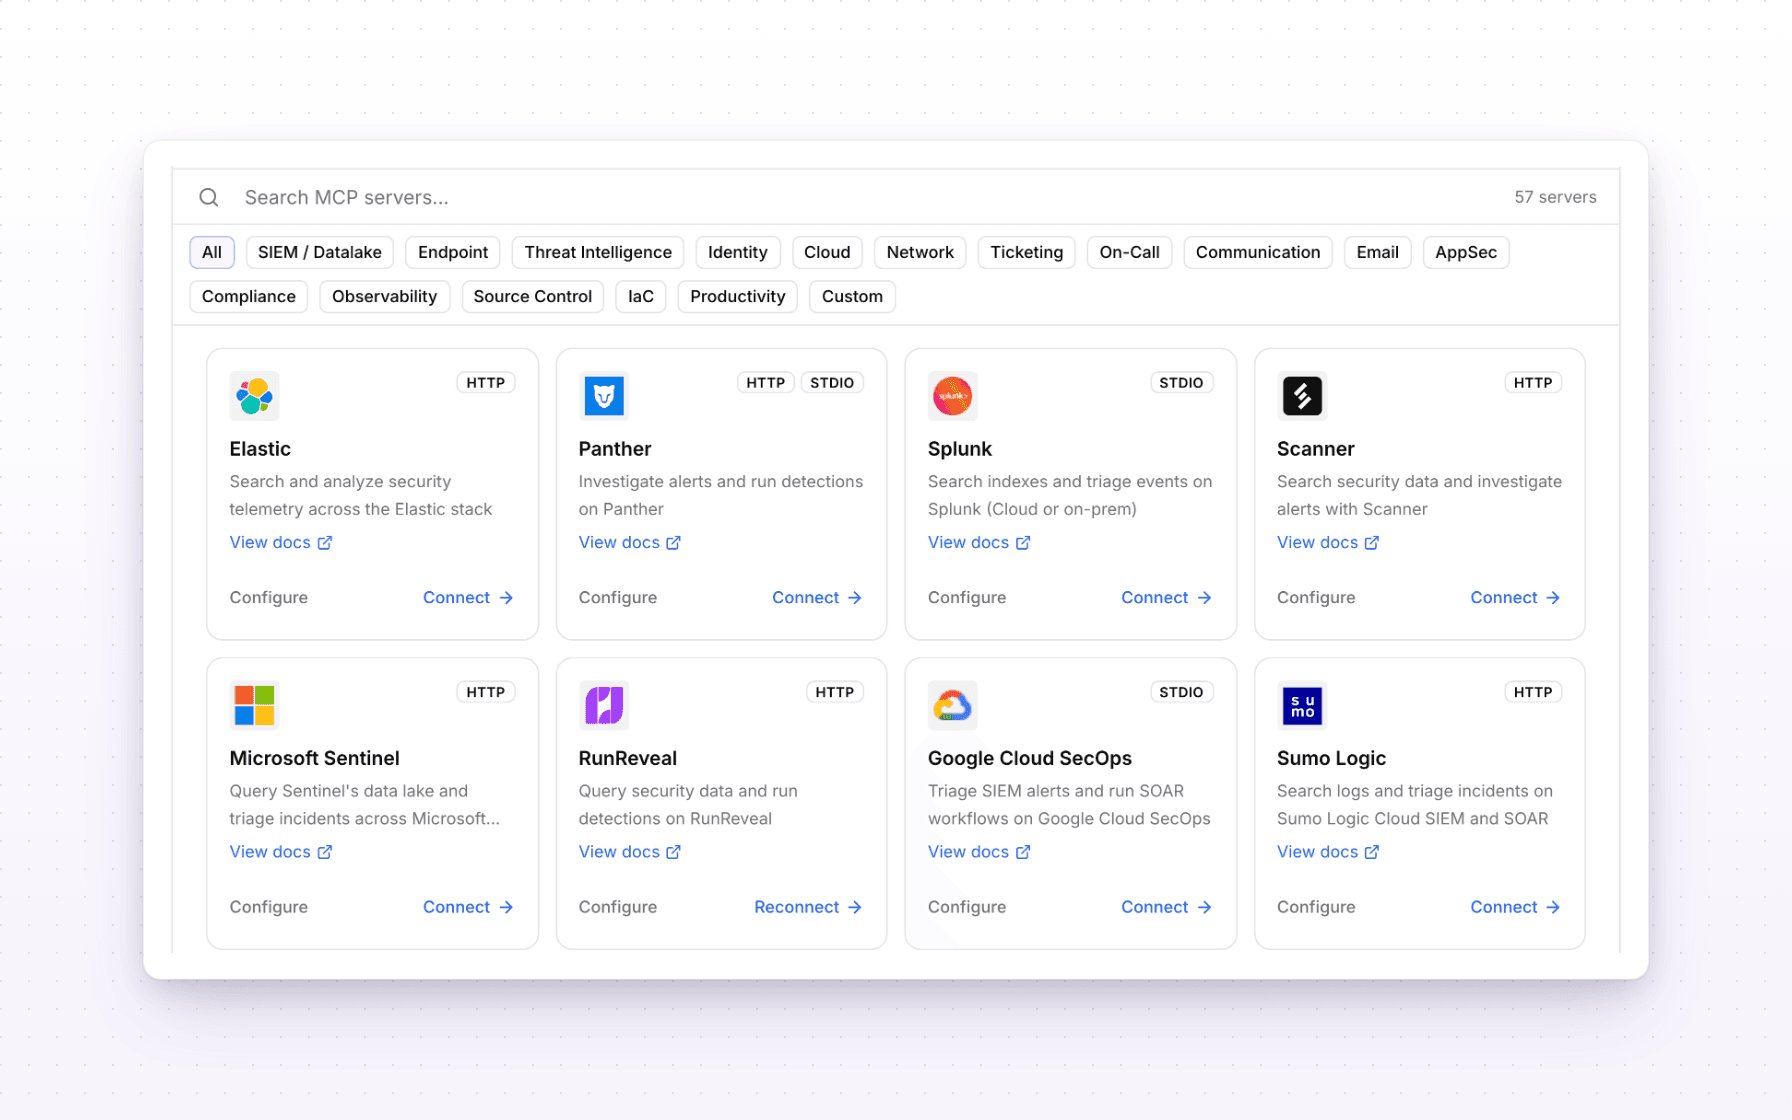1792x1120 pixels.
Task: Open View docs for Sumo Logic
Action: click(1328, 852)
